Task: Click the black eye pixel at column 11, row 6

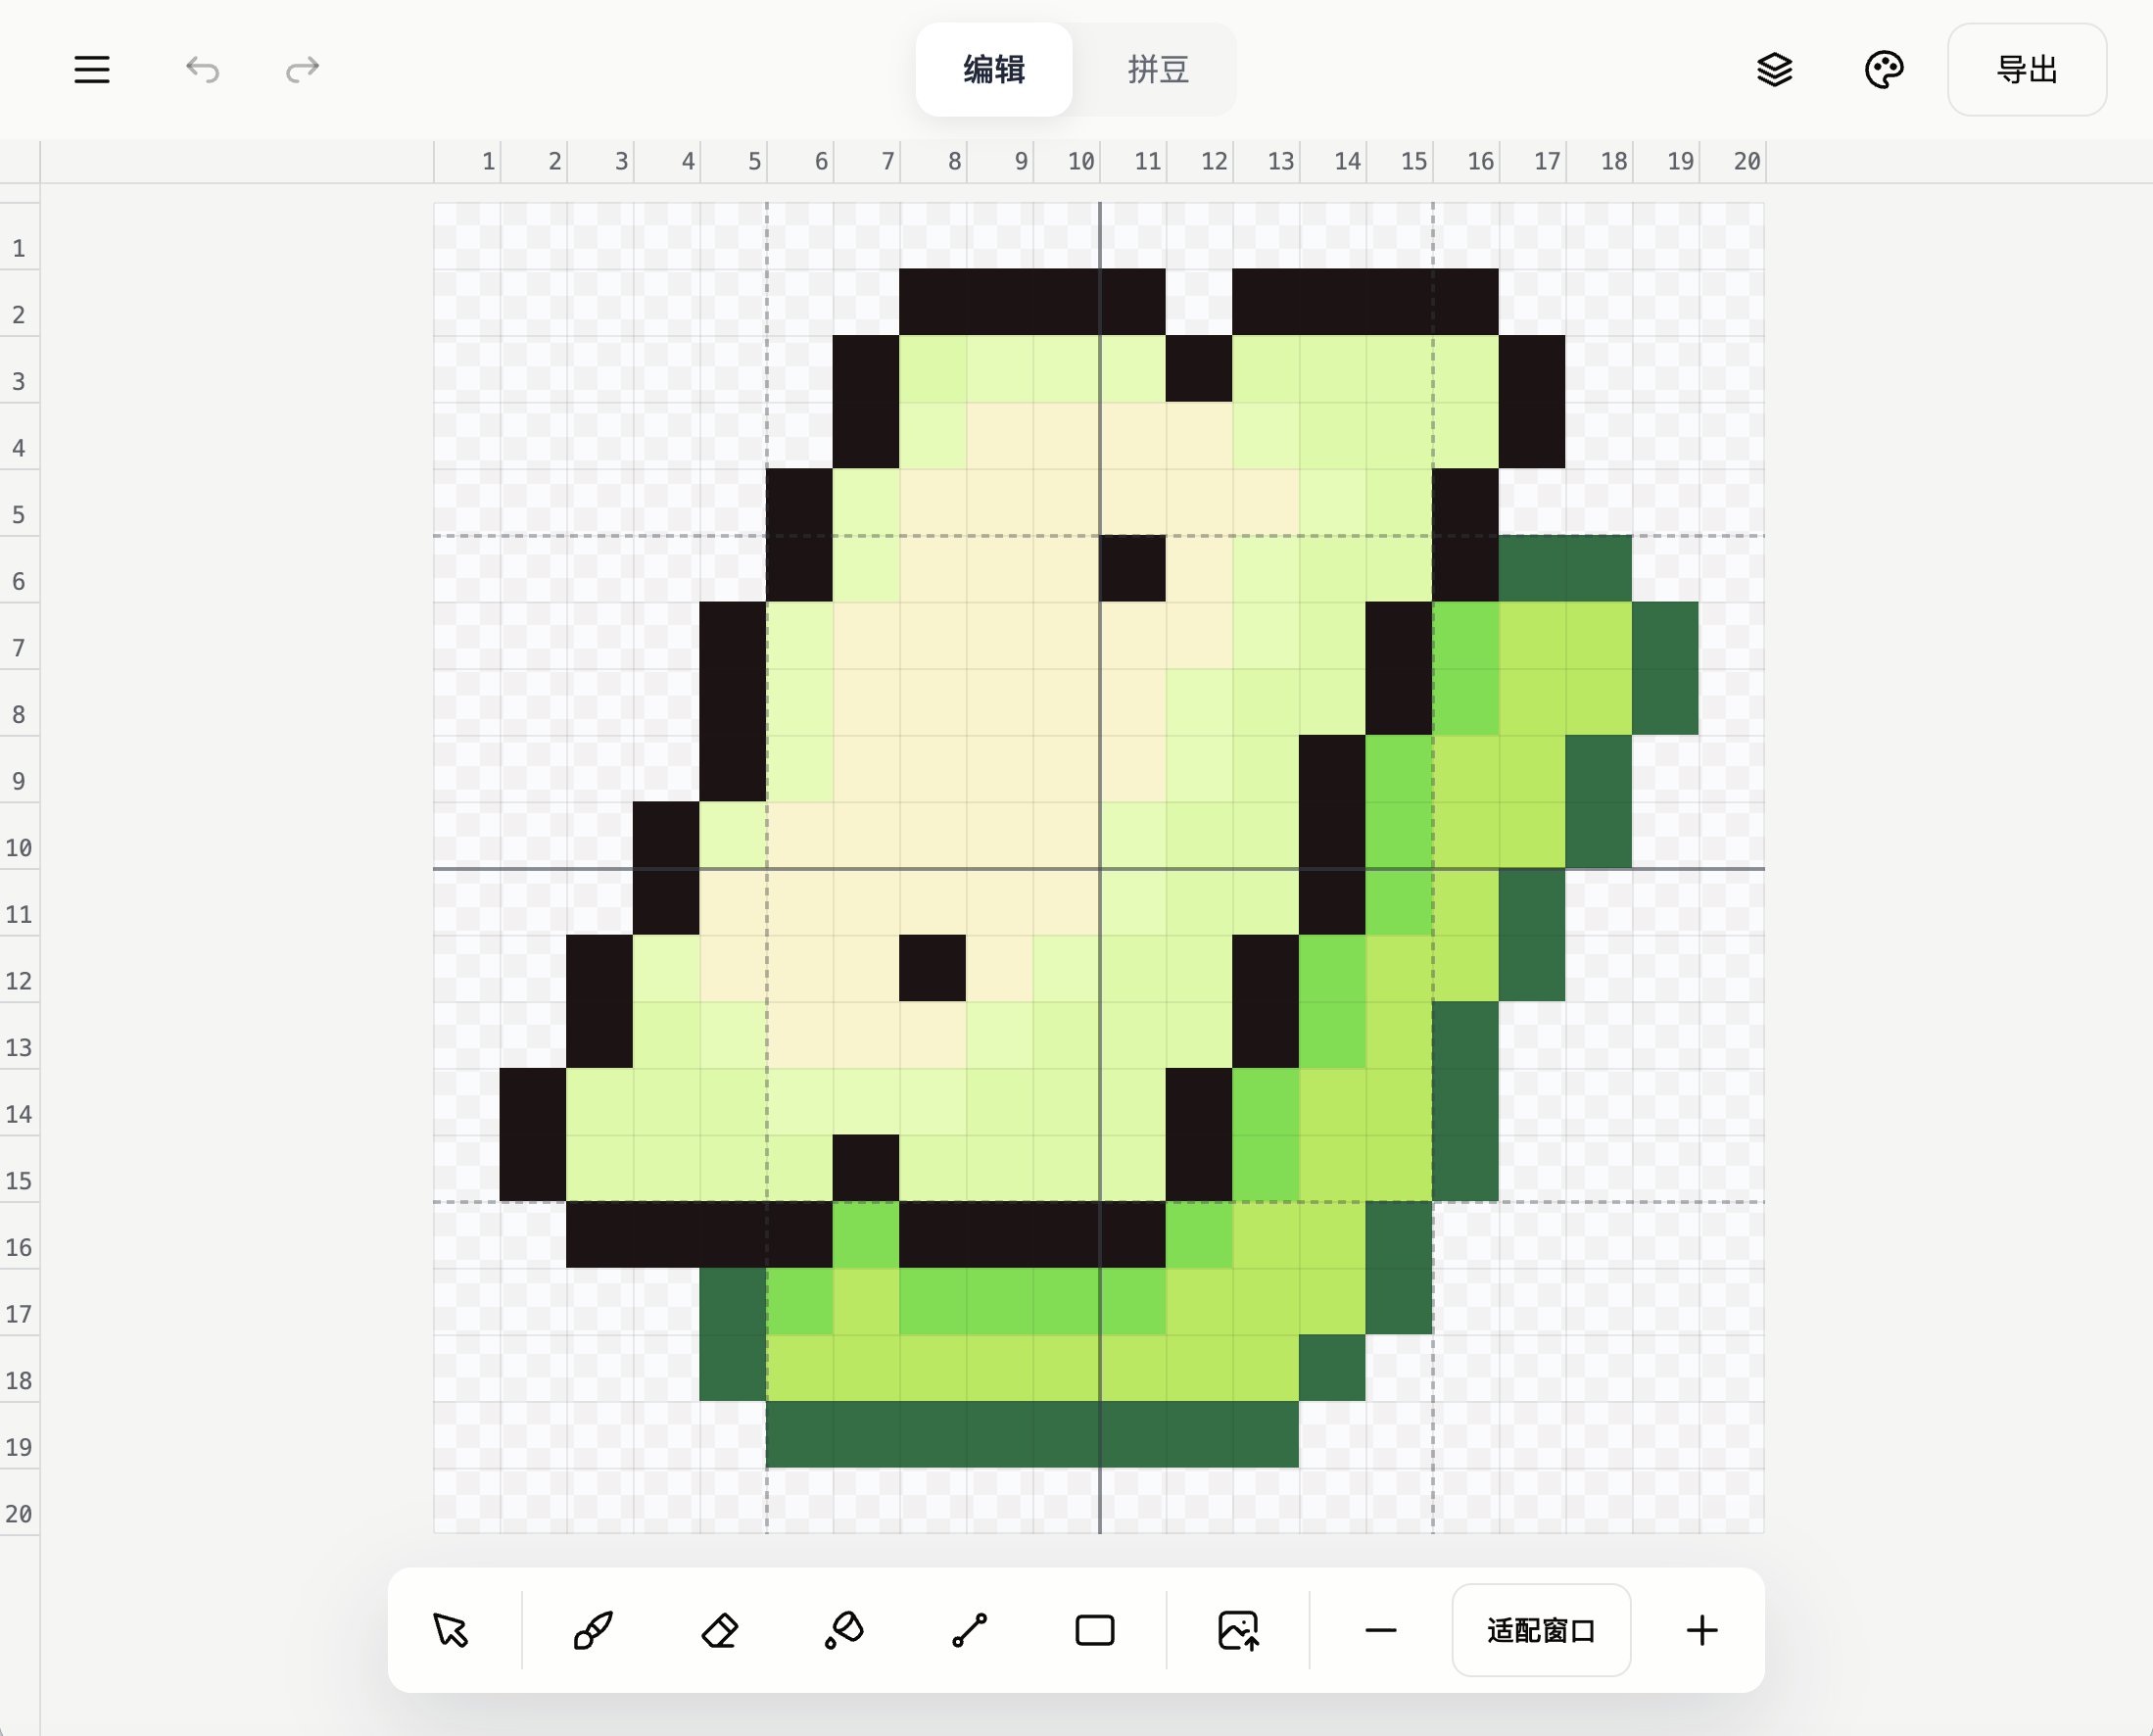Action: click(1133, 569)
